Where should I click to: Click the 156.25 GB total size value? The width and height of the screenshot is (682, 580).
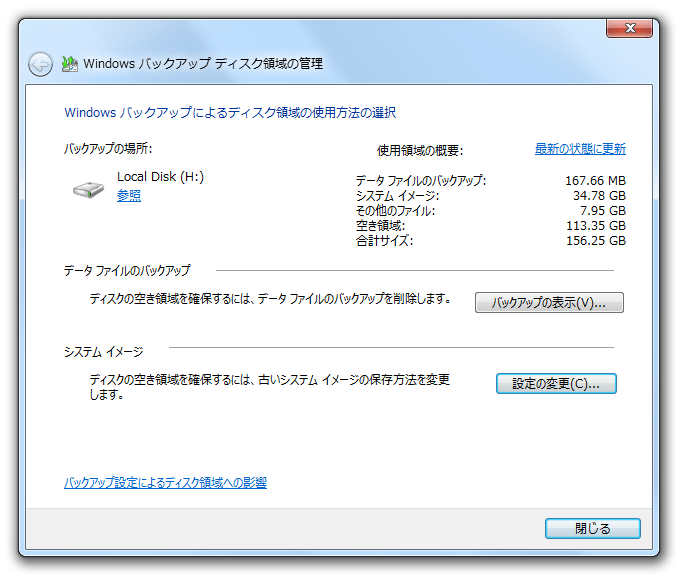pyautogui.click(x=595, y=241)
